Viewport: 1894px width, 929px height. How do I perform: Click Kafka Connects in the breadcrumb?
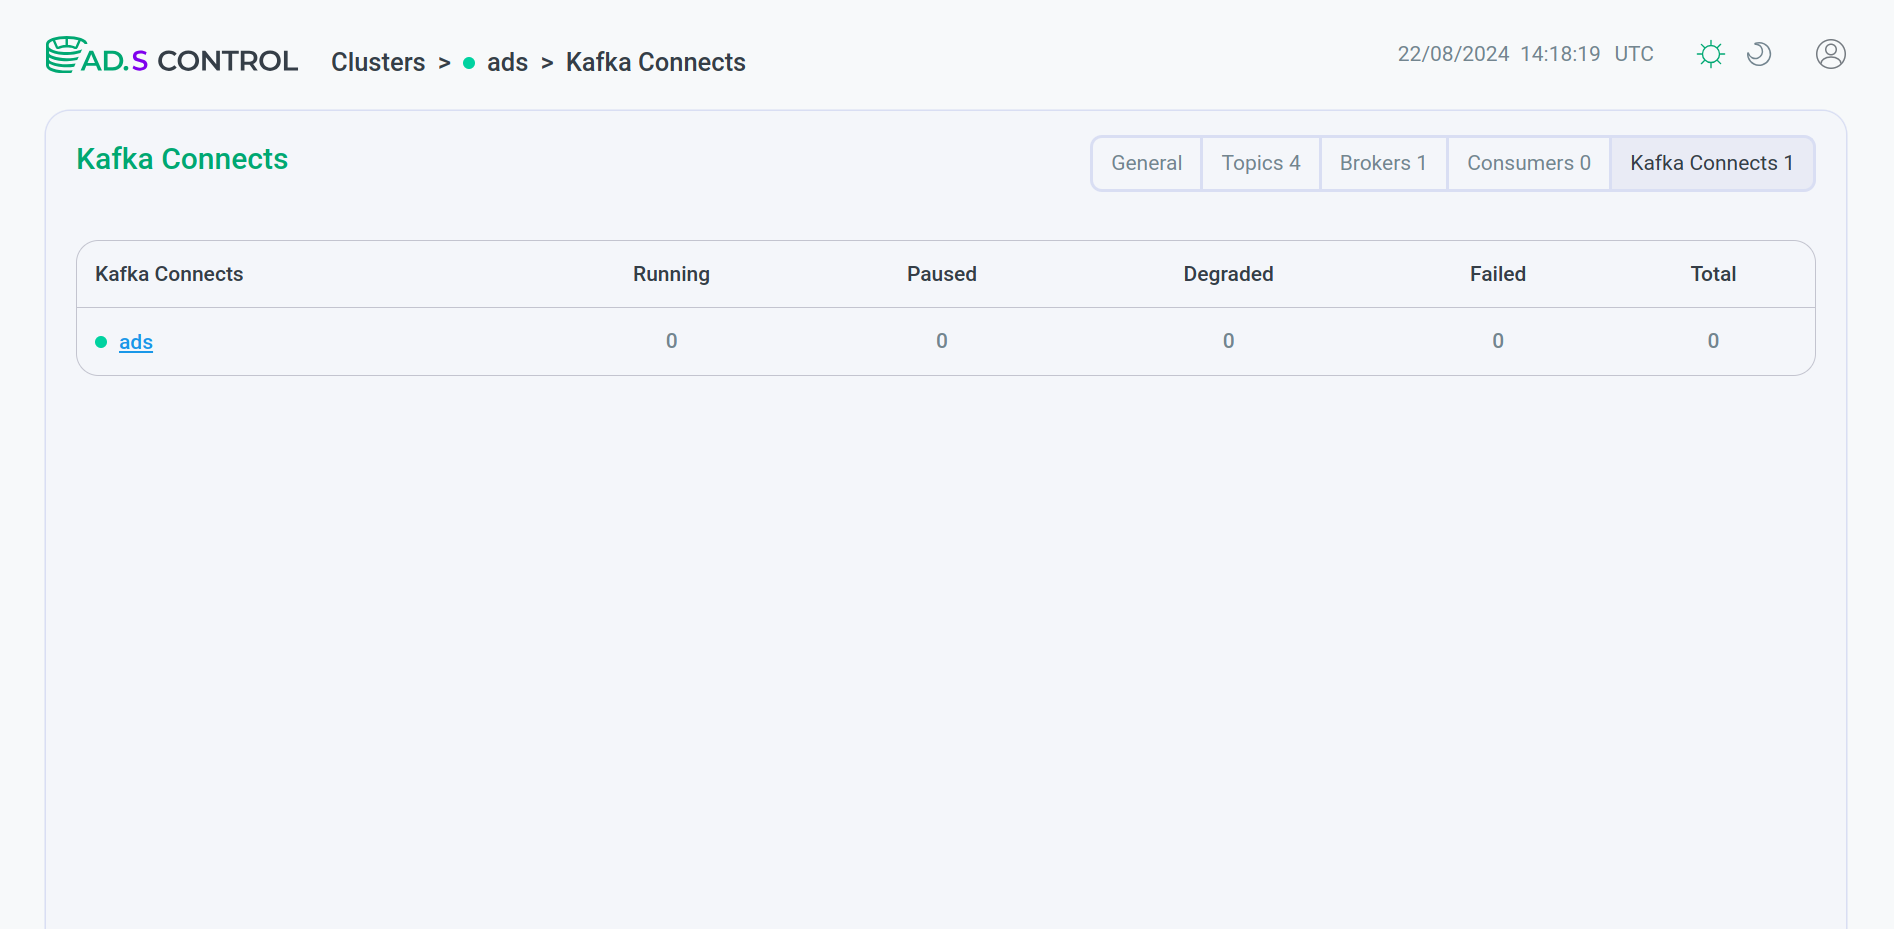pos(656,62)
